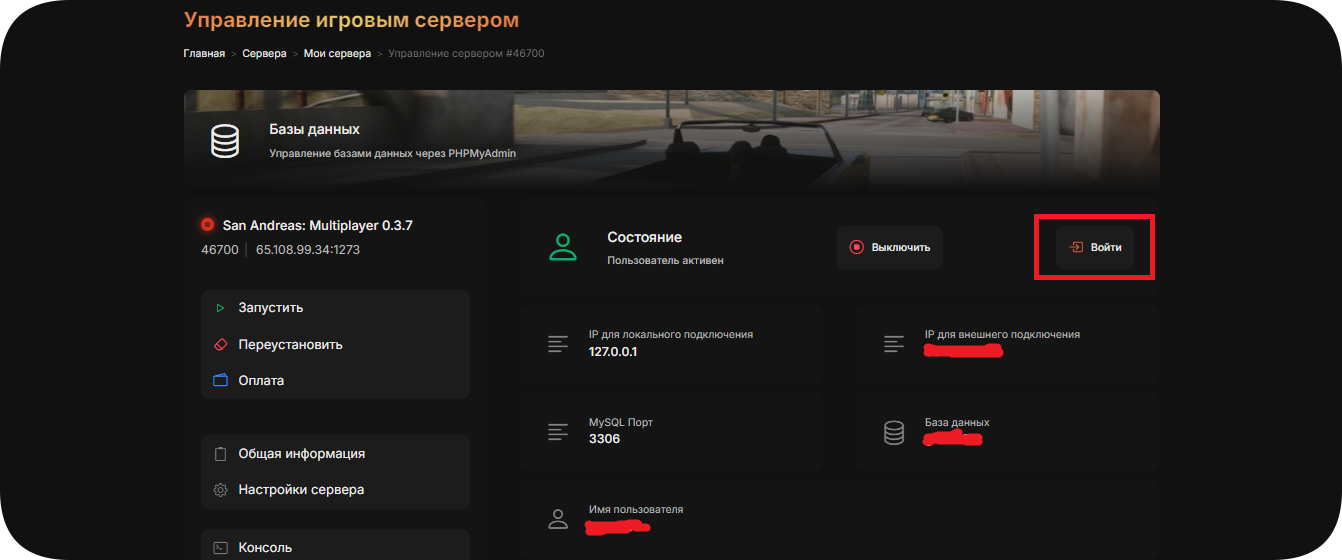Click the user icon beside Имя пользователя
The width and height of the screenshot is (1342, 560).
(558, 519)
